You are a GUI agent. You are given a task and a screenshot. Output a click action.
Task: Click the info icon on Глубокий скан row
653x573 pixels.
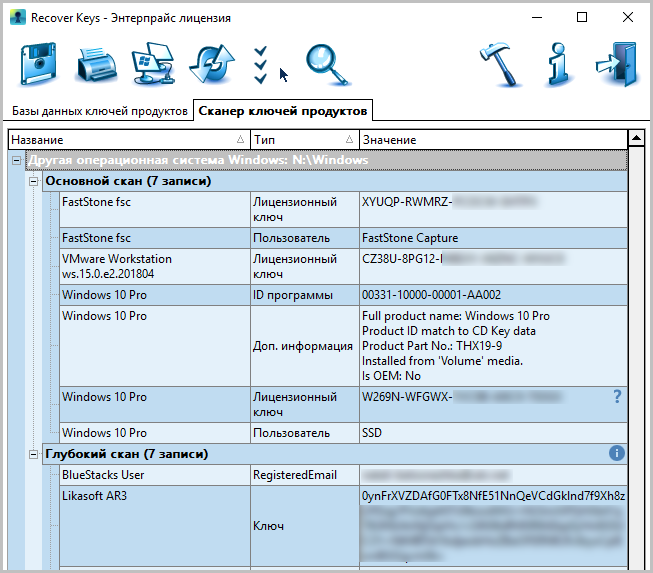pos(617,453)
